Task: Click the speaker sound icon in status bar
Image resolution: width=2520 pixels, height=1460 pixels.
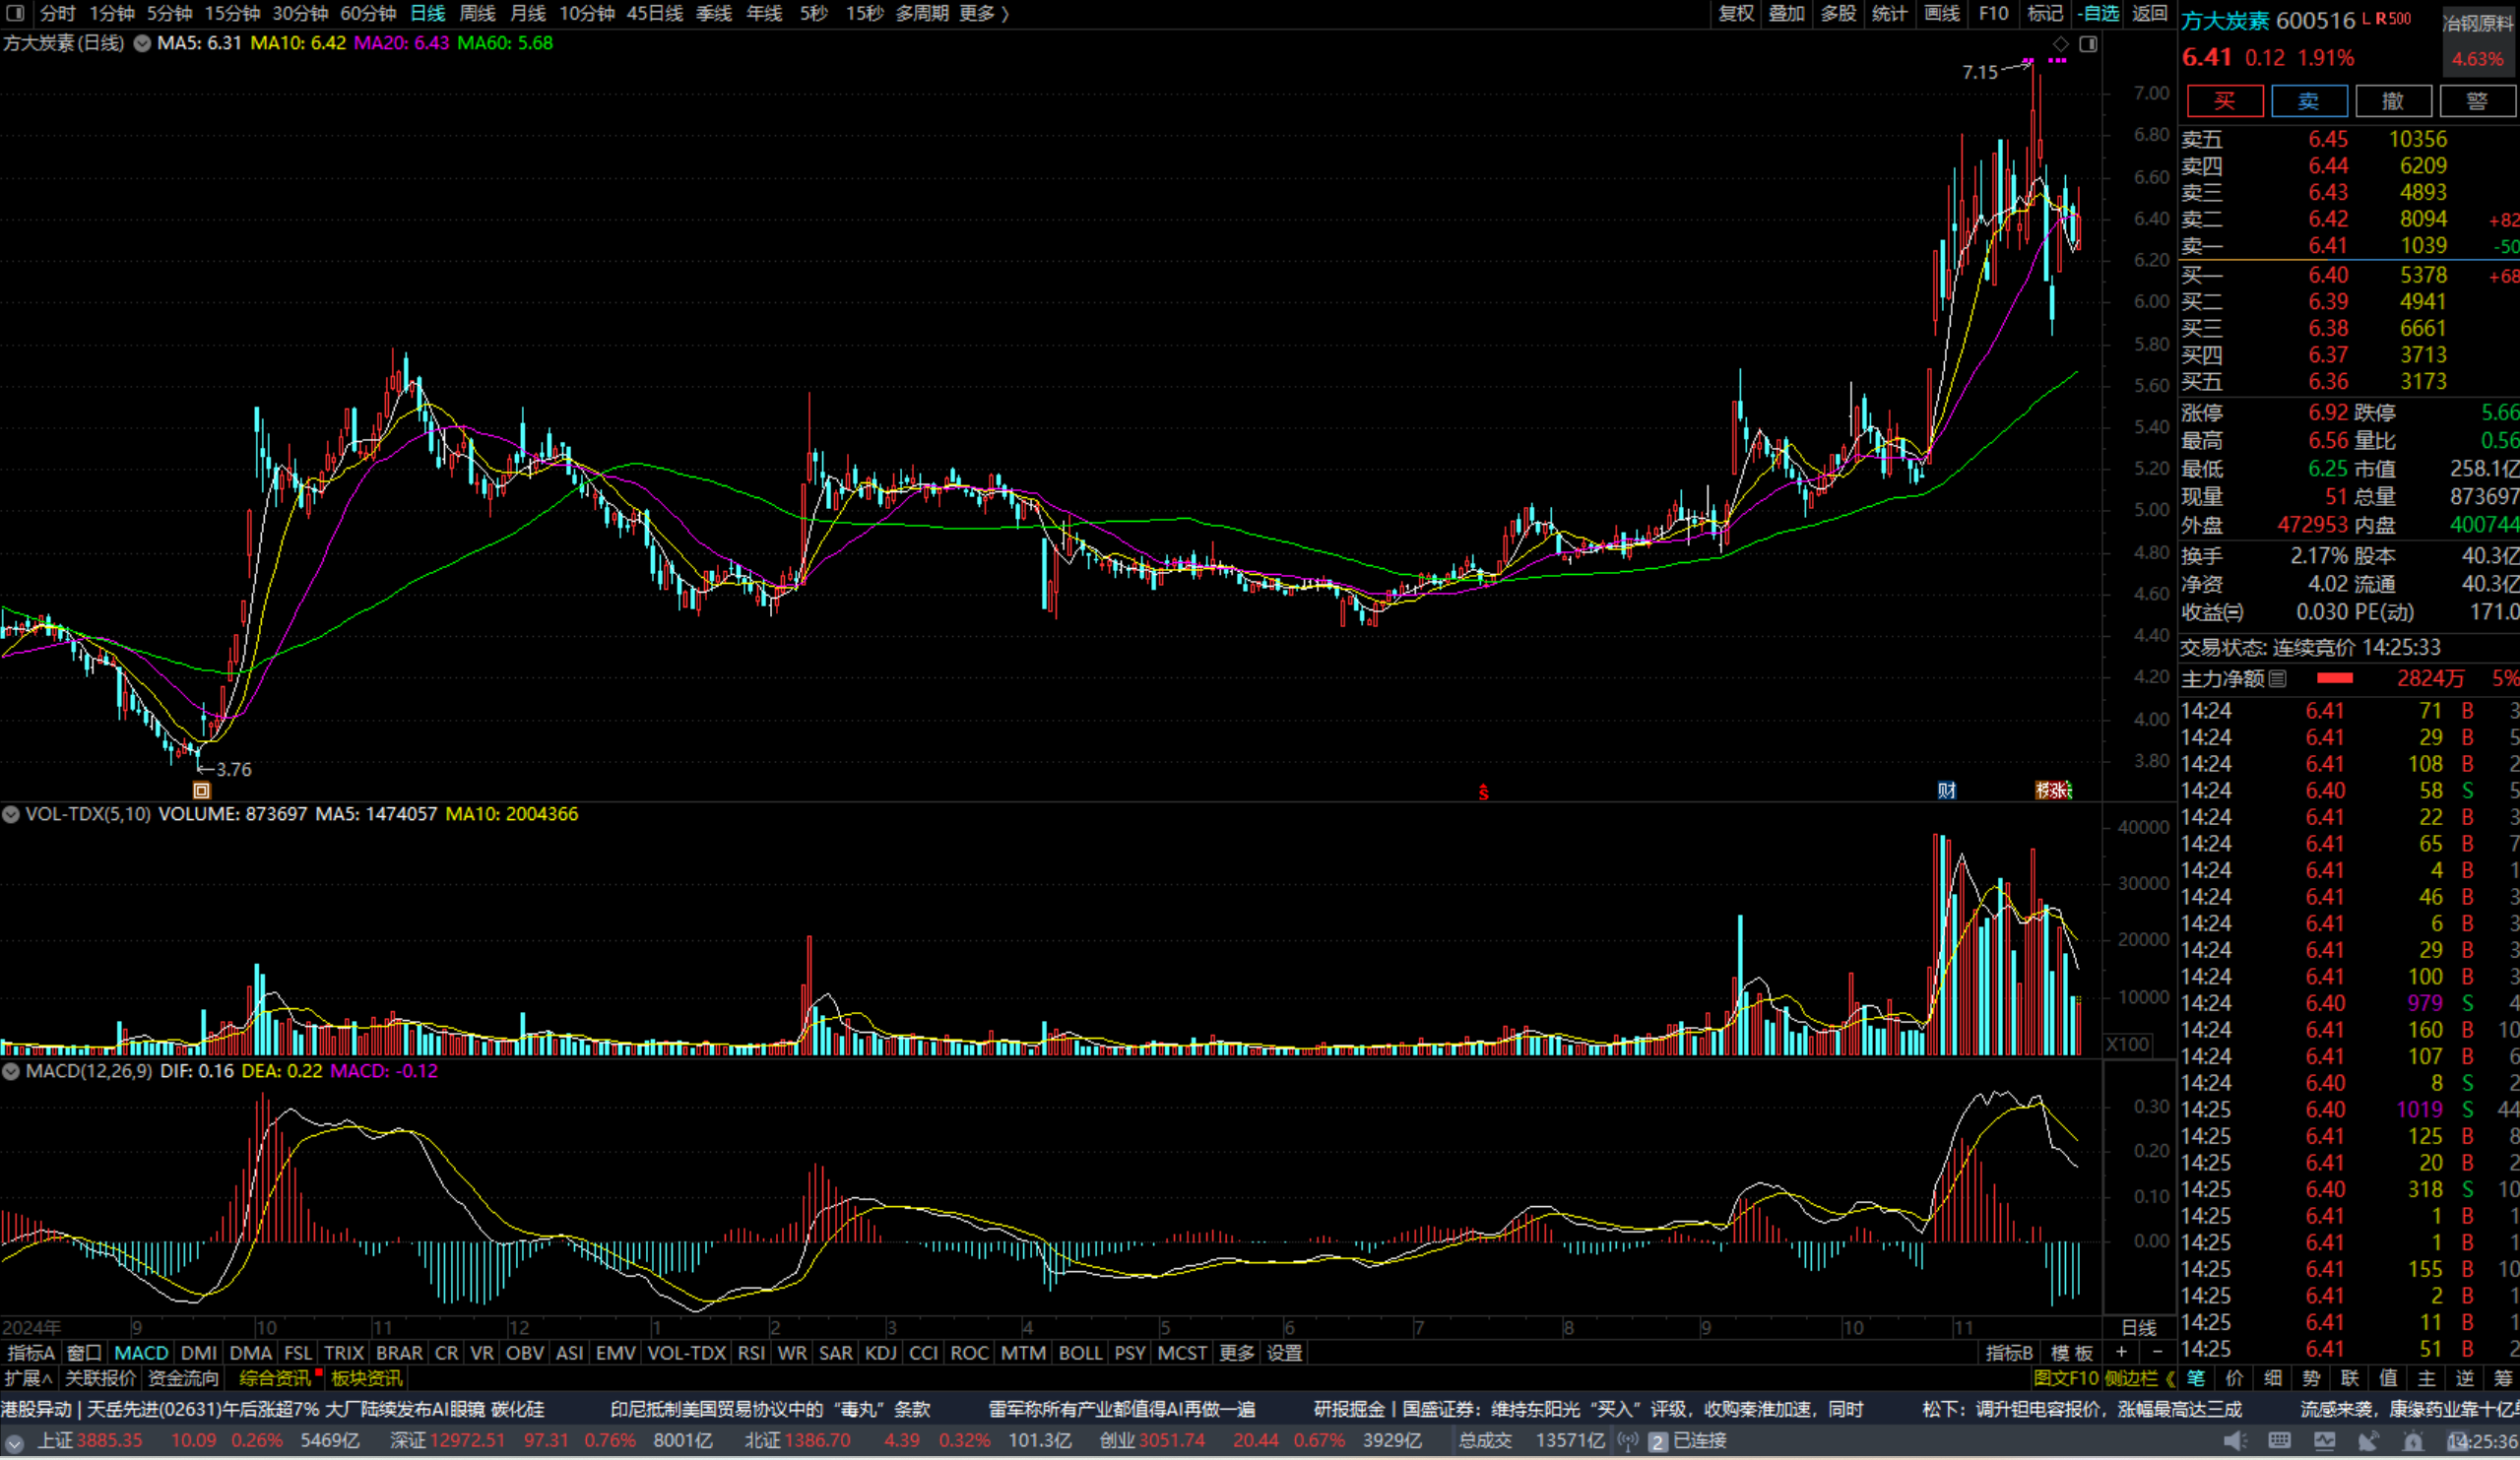Action: coord(2234,1441)
